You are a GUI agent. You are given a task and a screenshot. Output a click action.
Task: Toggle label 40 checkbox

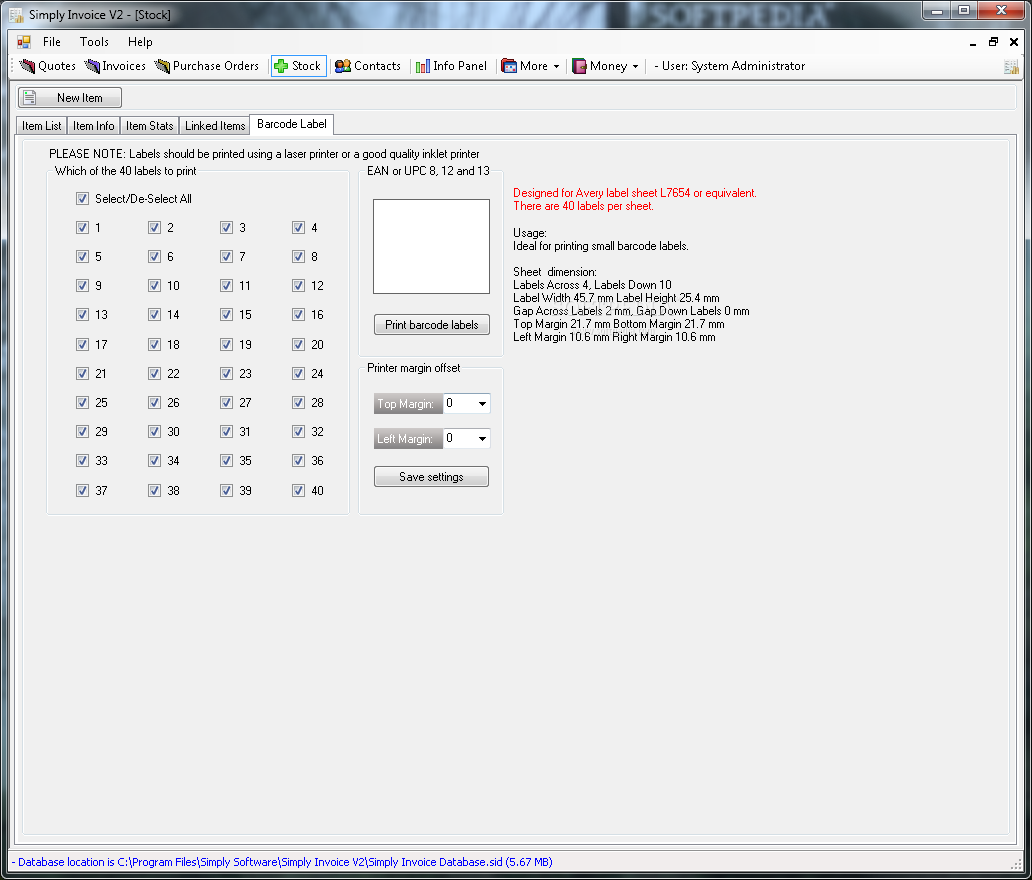coord(298,490)
